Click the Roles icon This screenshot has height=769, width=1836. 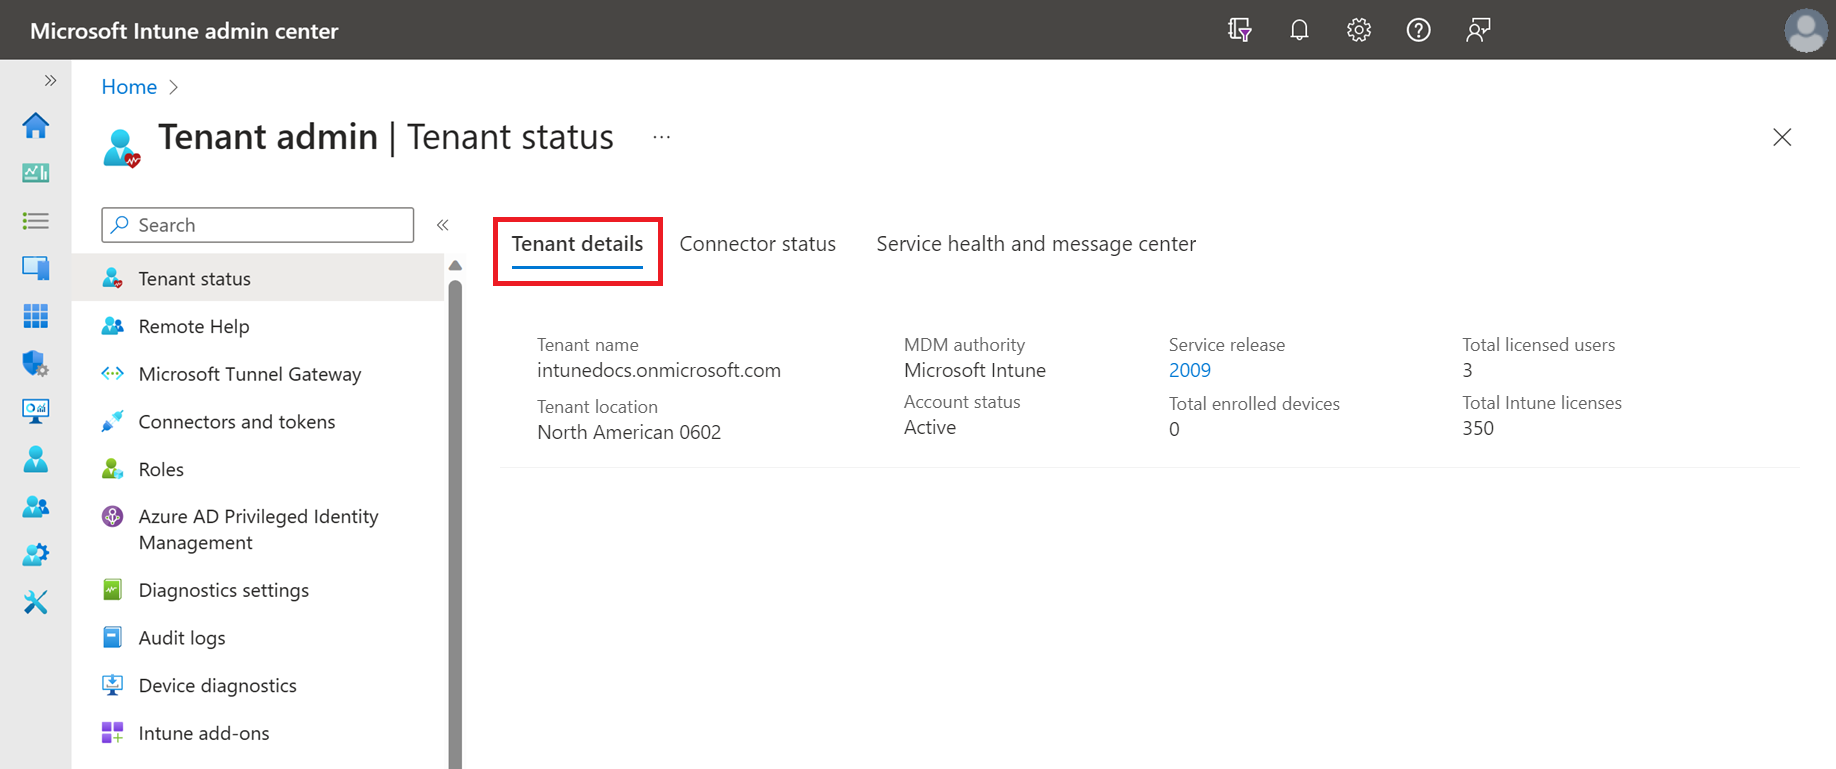(113, 469)
